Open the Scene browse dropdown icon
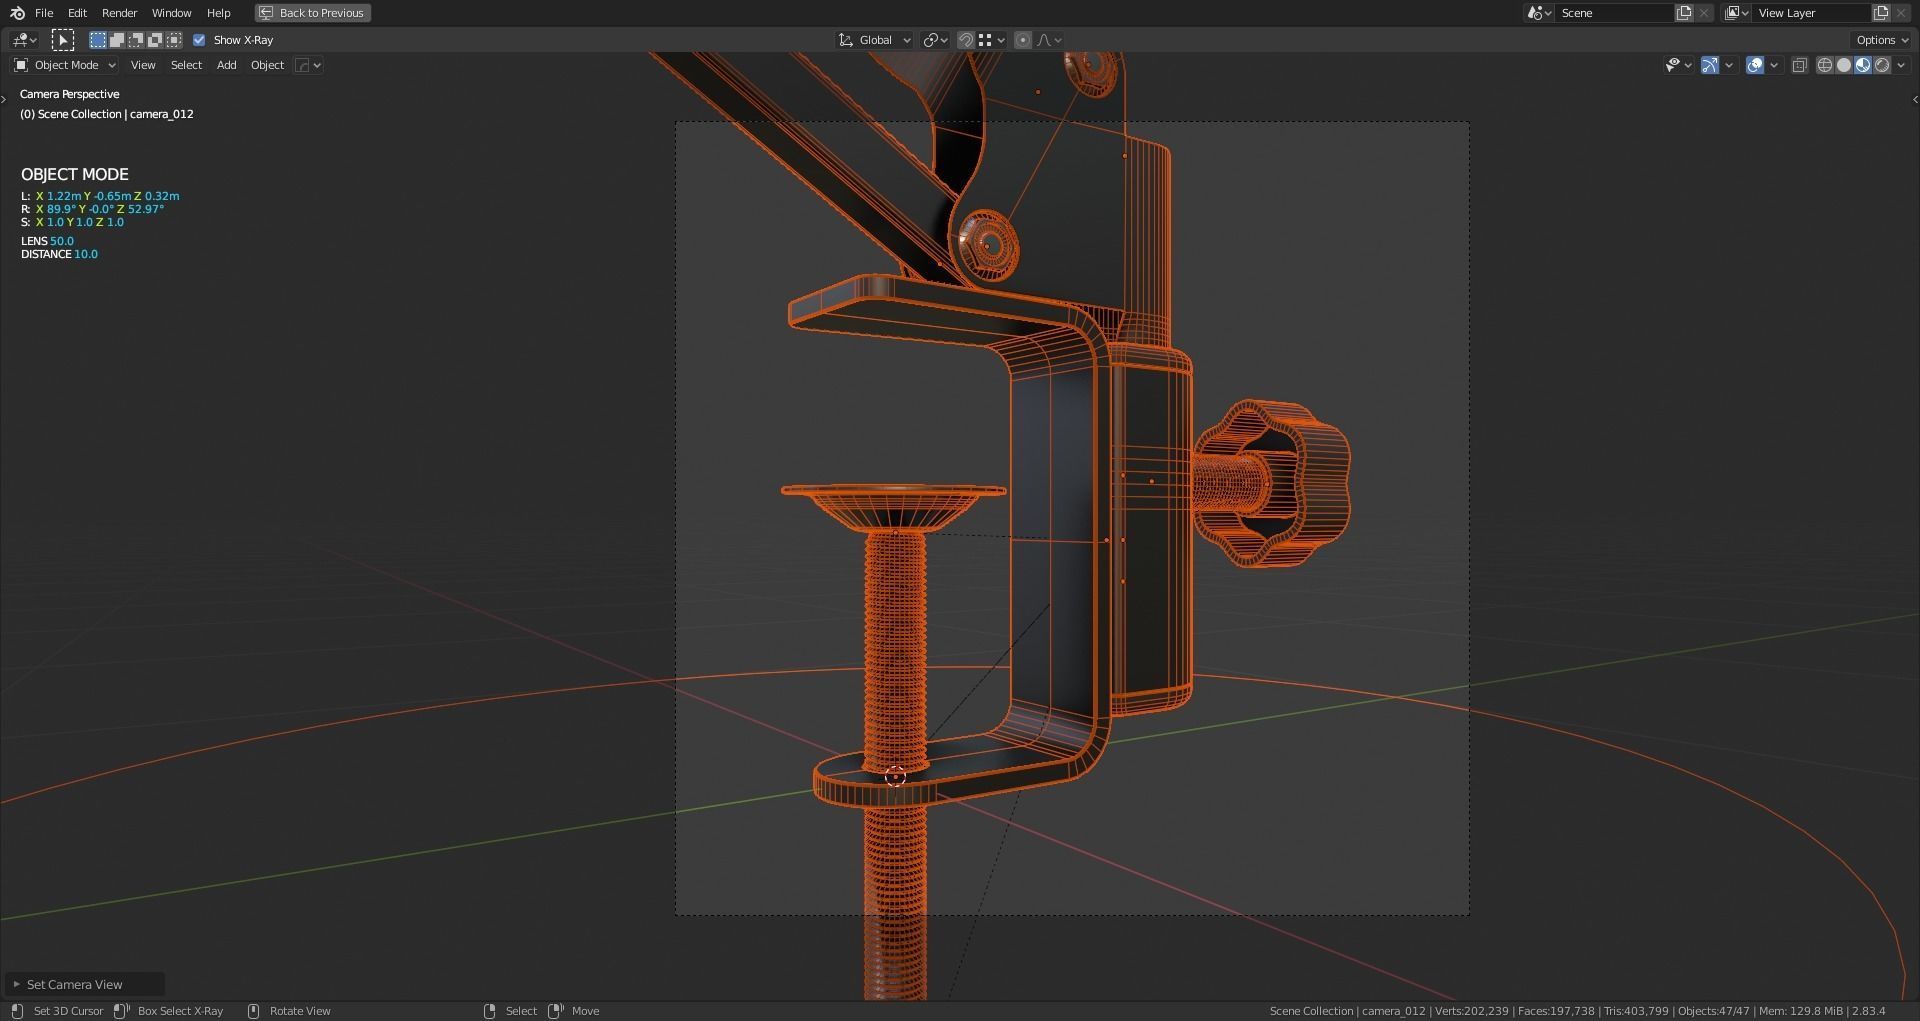 pos(1539,13)
